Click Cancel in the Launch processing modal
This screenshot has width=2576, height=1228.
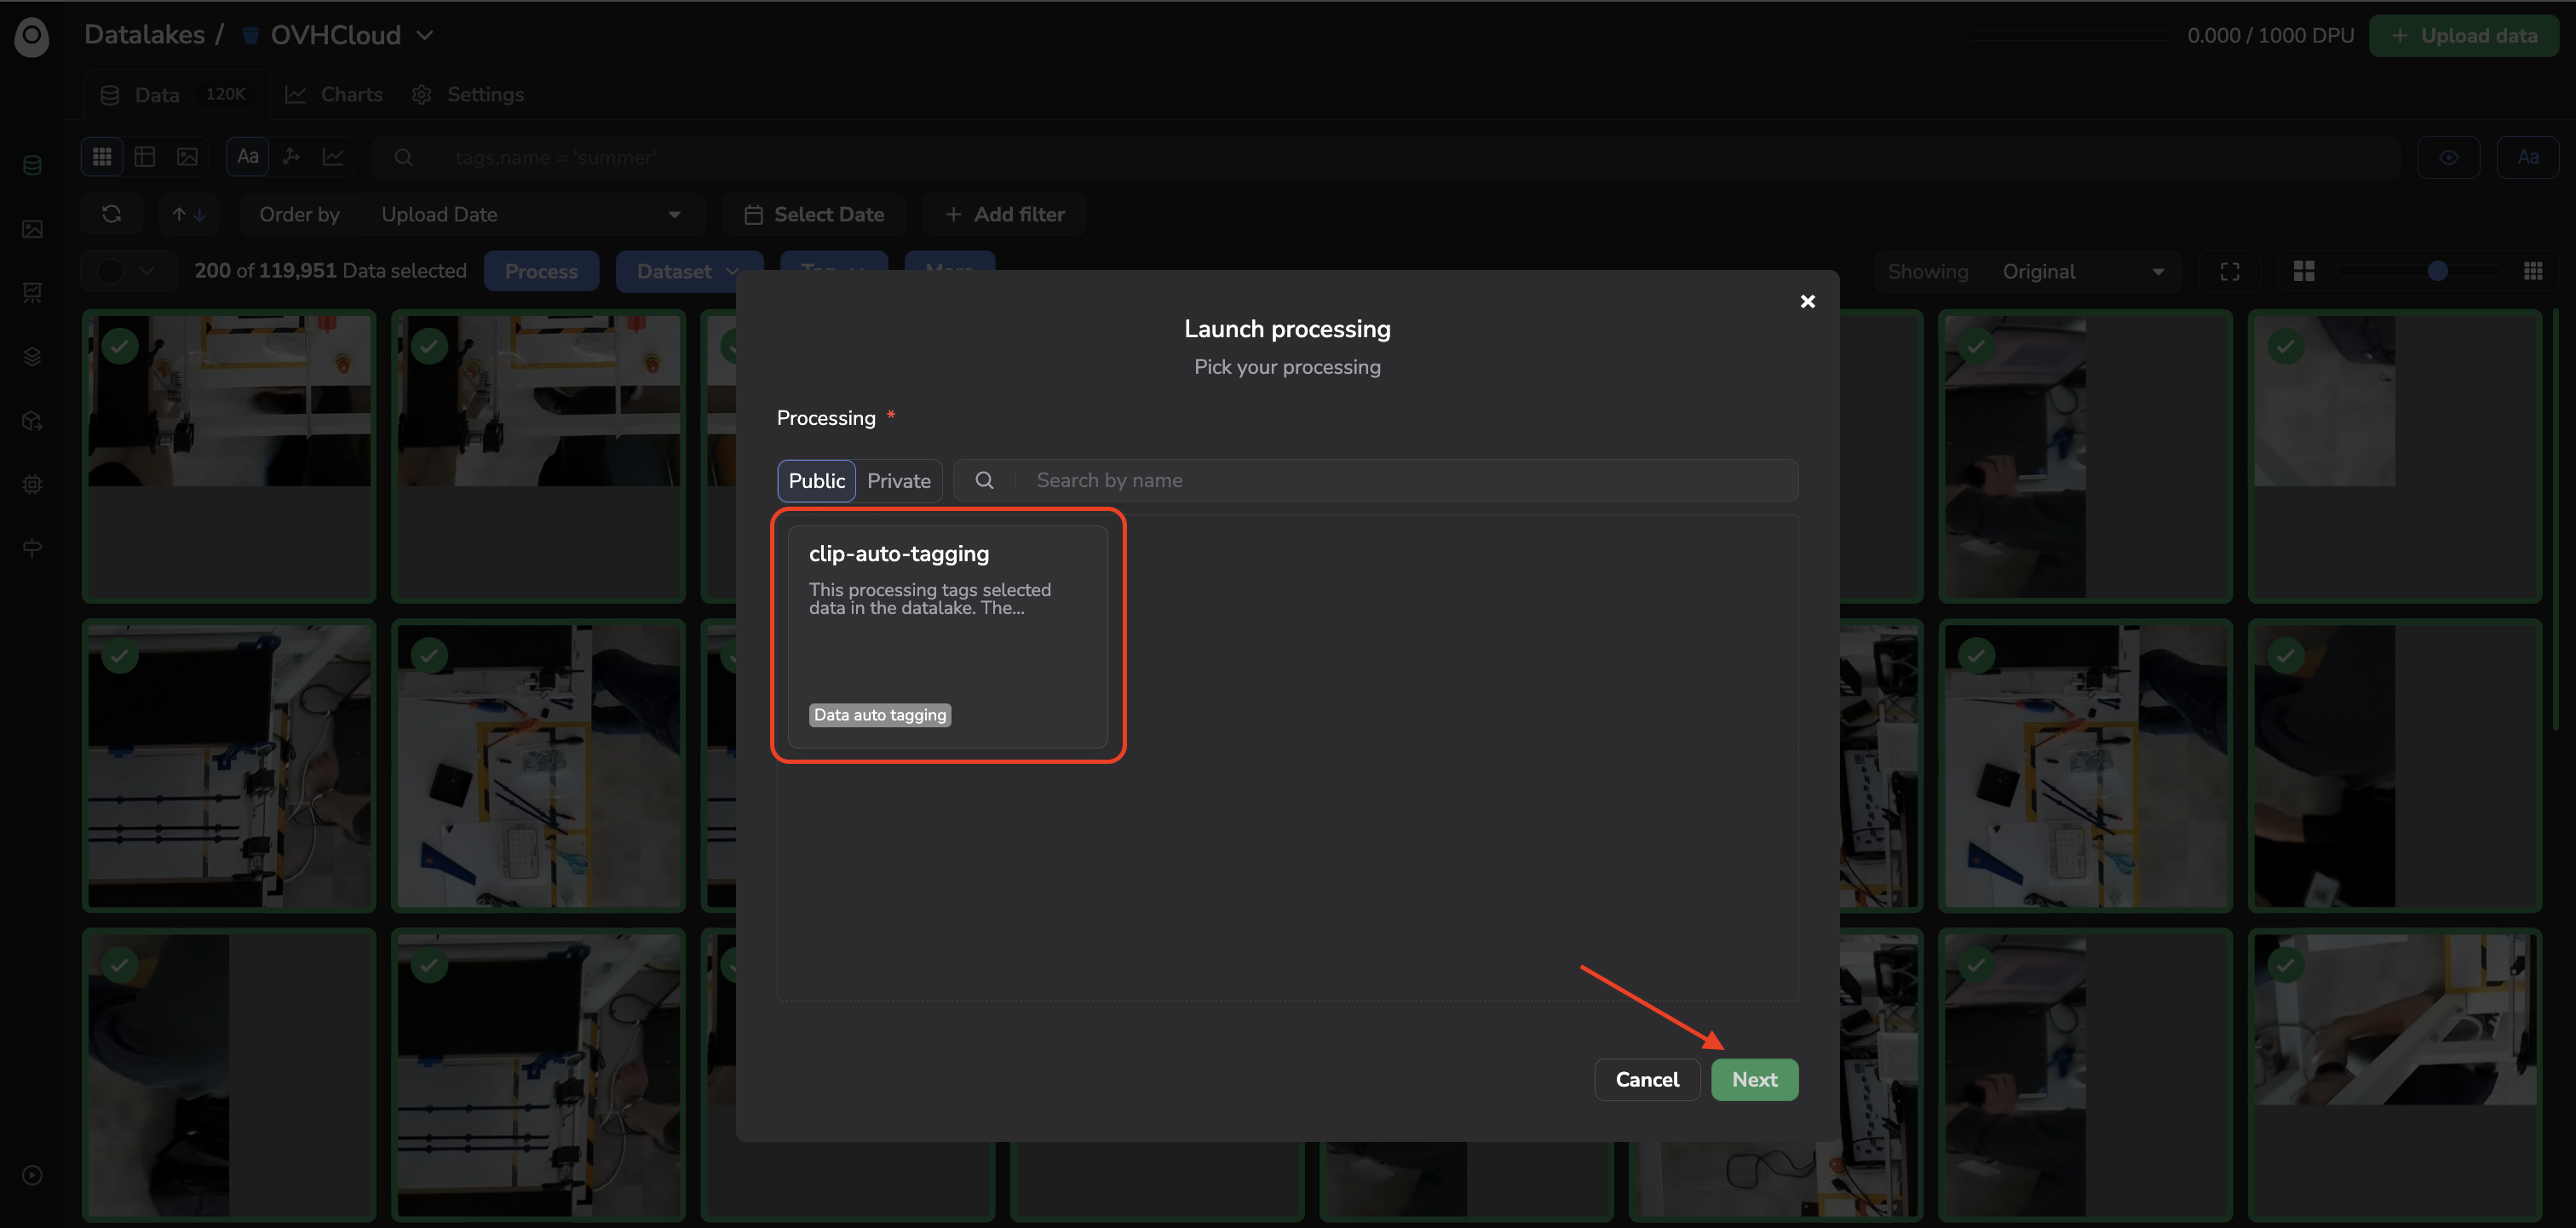pos(1646,1079)
